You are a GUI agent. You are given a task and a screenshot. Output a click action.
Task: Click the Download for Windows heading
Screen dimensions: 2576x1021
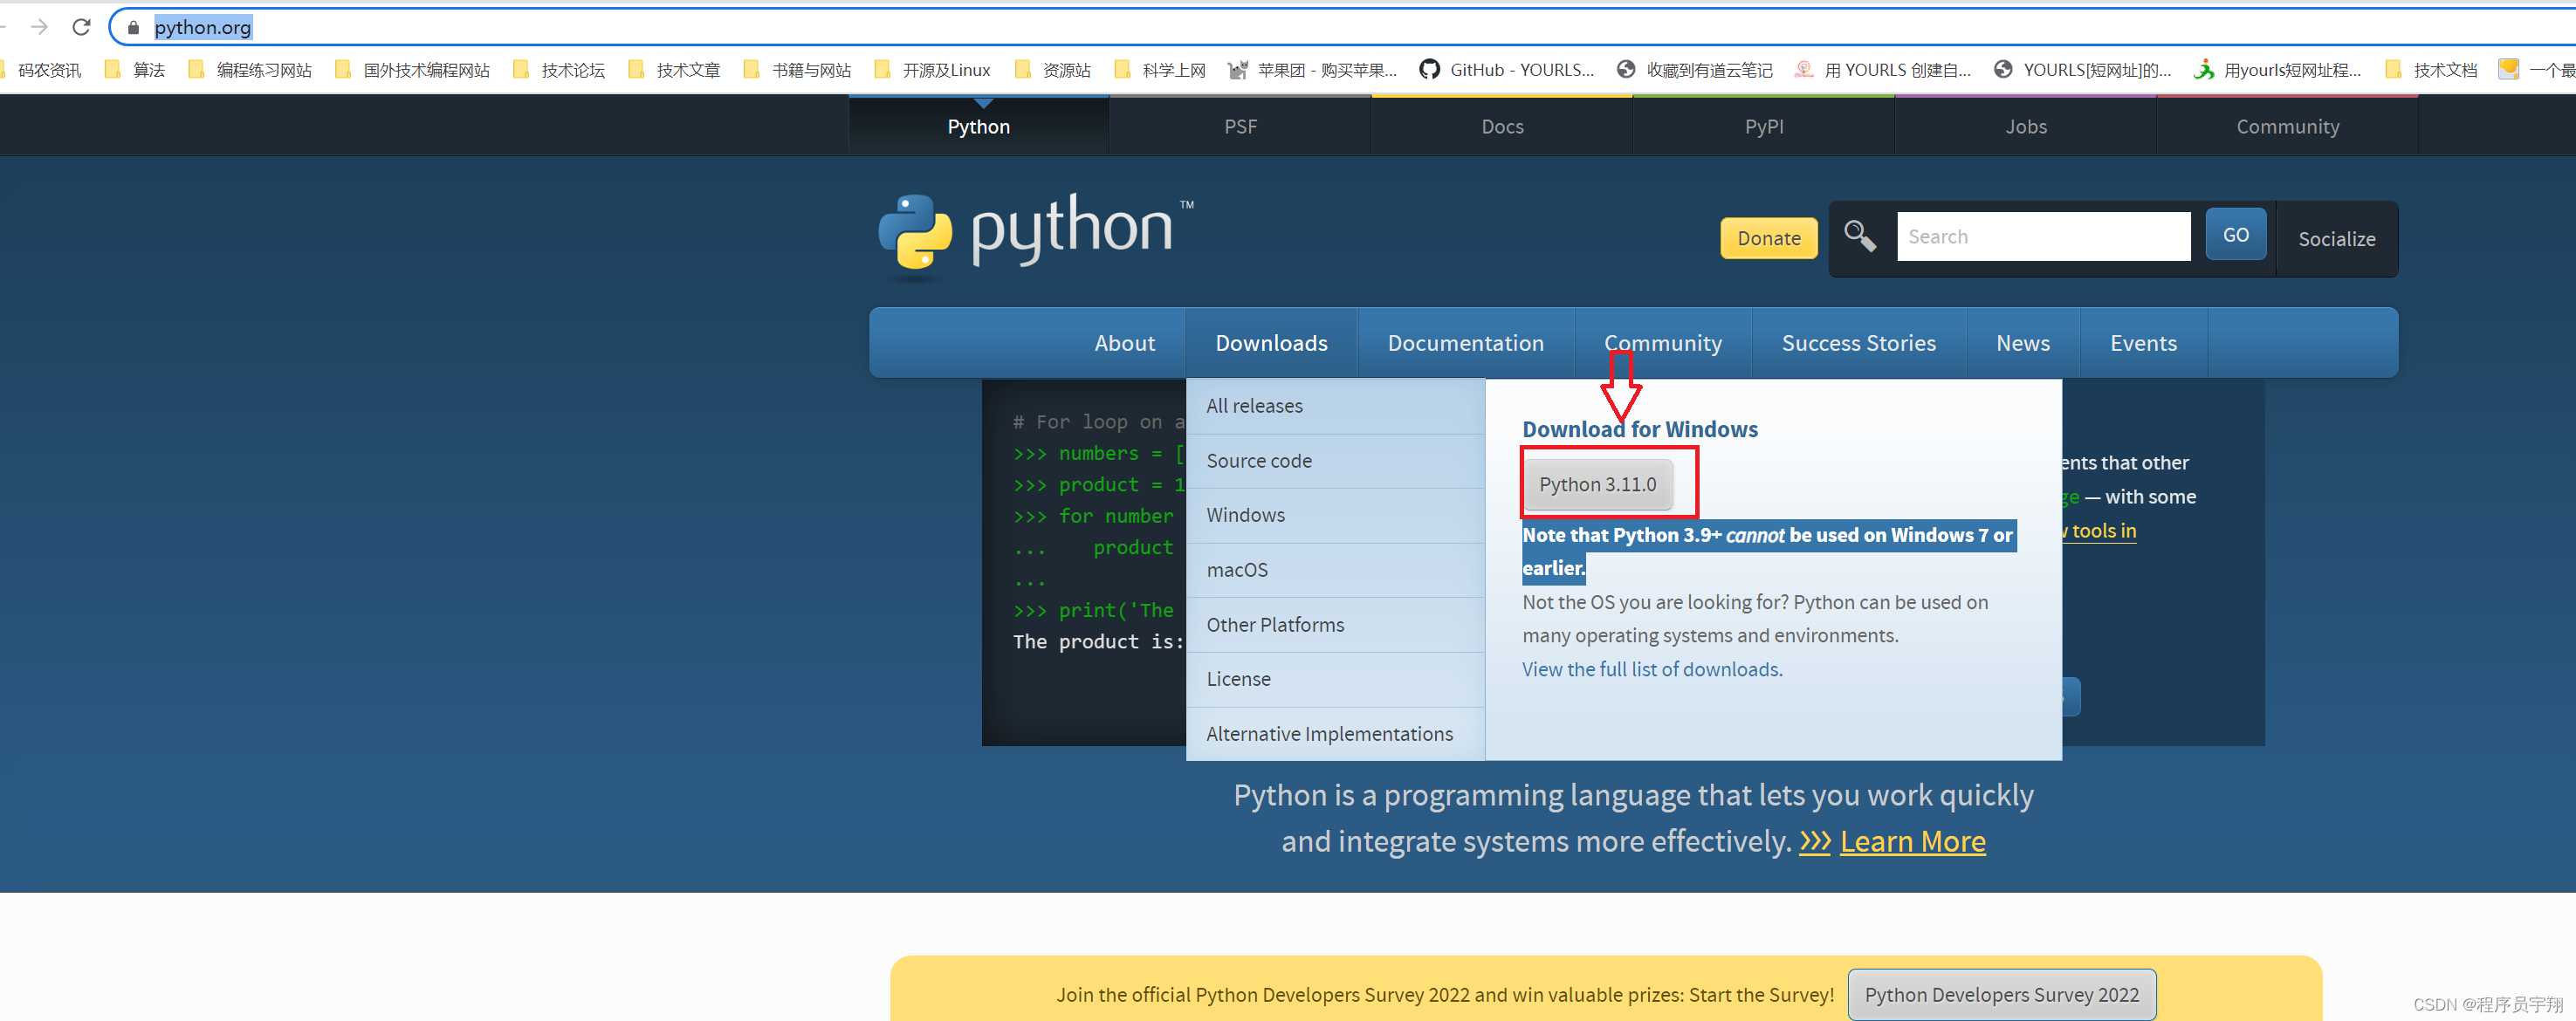click(x=1639, y=429)
